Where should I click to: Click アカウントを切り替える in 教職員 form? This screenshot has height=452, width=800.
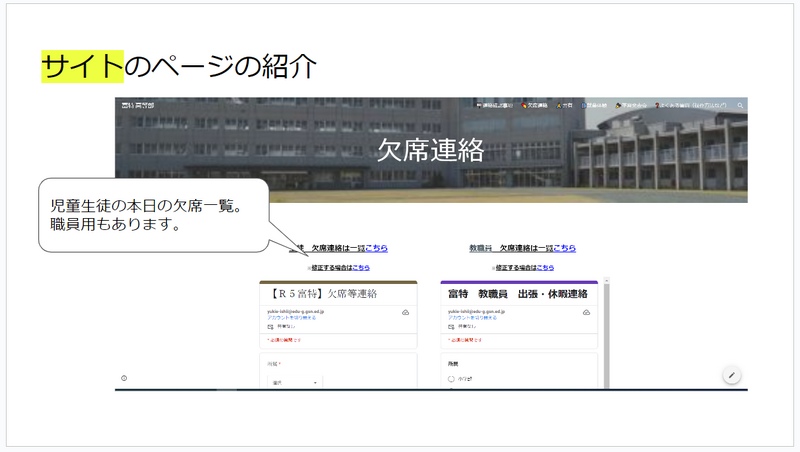pos(472,317)
